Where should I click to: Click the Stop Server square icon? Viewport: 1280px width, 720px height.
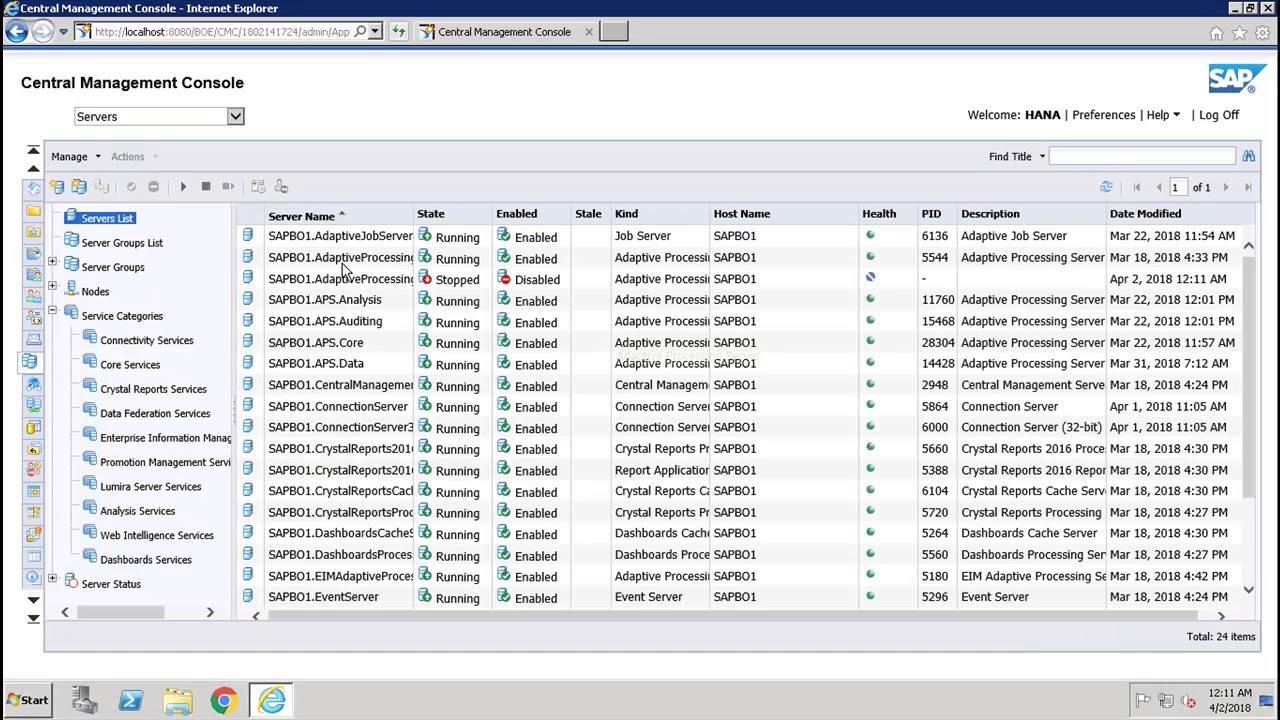coord(206,187)
